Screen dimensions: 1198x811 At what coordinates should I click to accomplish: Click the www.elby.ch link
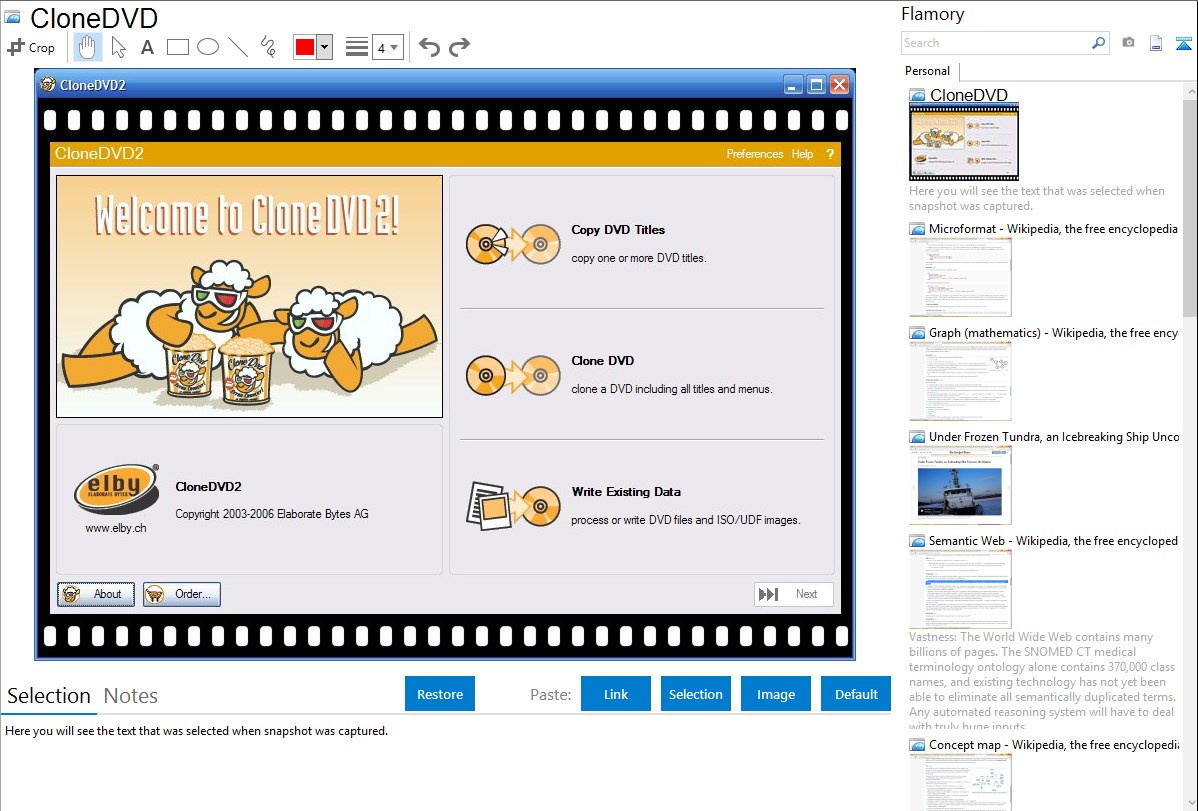[116, 528]
